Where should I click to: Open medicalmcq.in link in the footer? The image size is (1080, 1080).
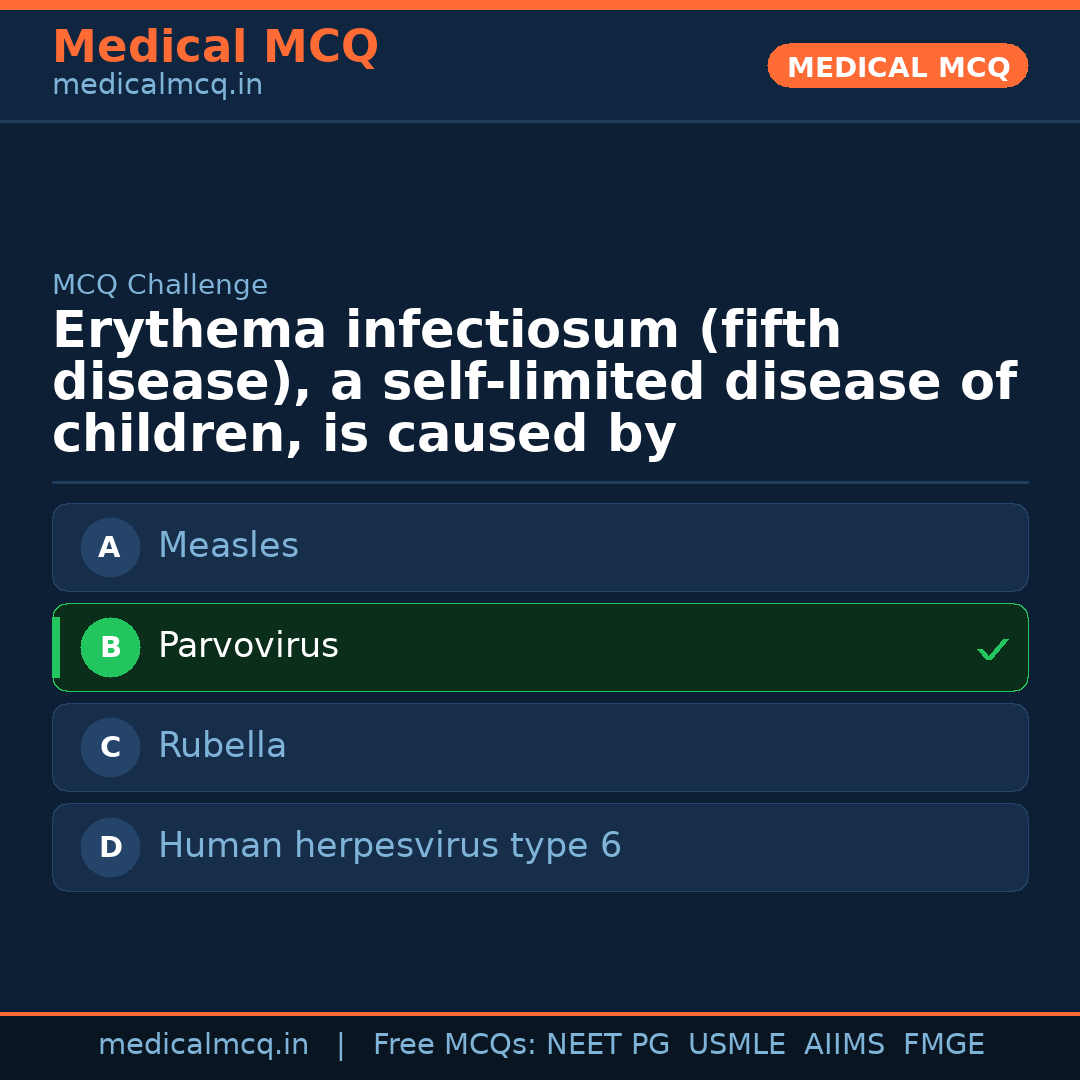click(203, 1045)
